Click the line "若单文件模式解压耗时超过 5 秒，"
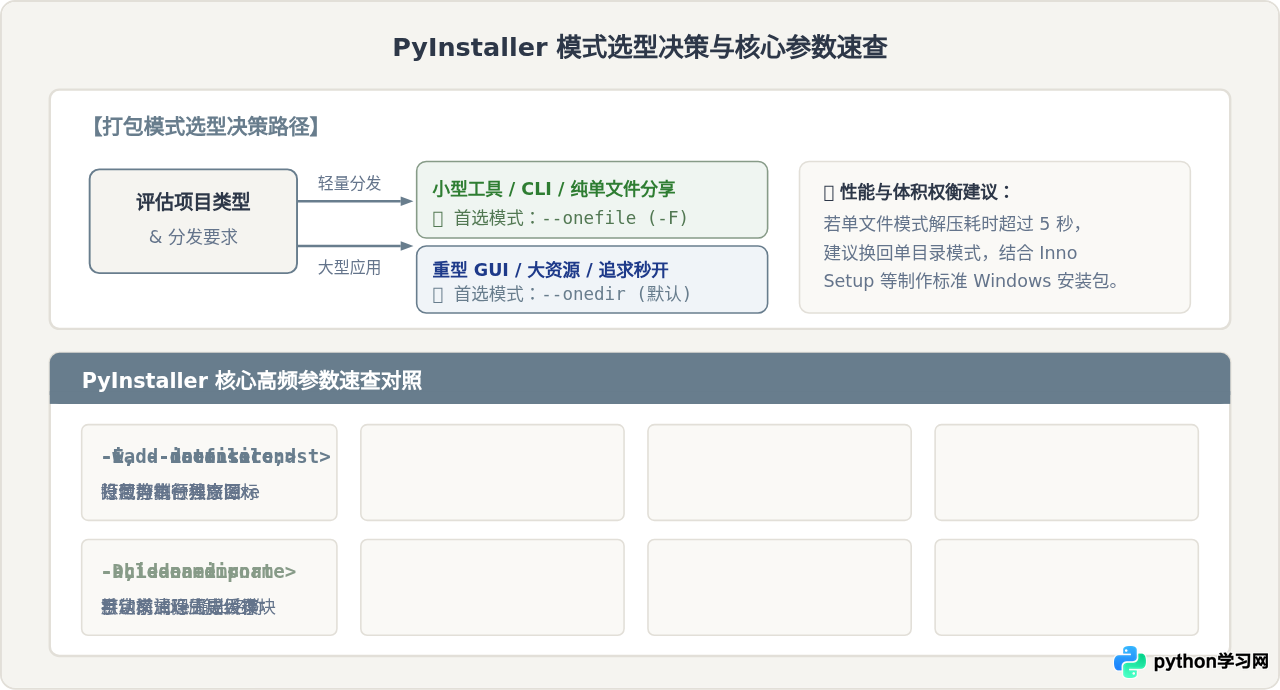The height and width of the screenshot is (690, 1280). point(953,222)
